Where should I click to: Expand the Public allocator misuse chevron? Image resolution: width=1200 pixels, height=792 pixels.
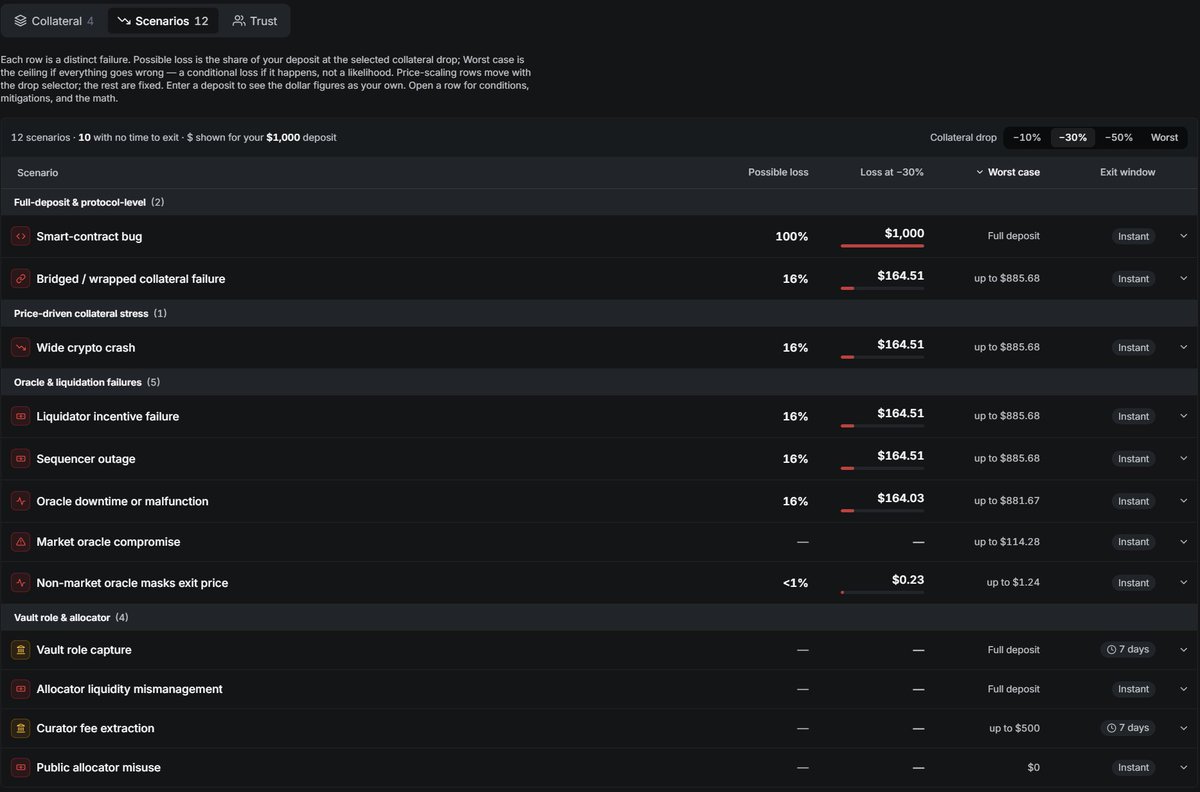tap(1183, 767)
